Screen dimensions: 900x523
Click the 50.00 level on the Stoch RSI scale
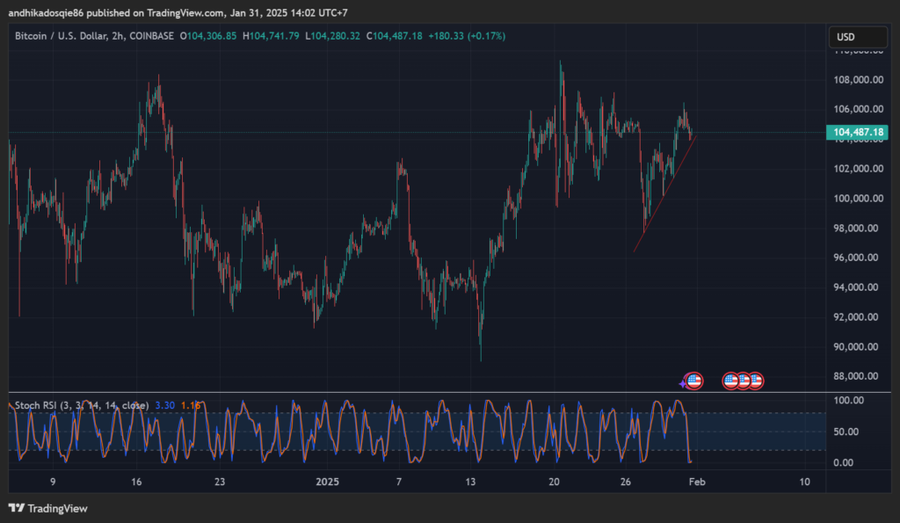pos(846,432)
